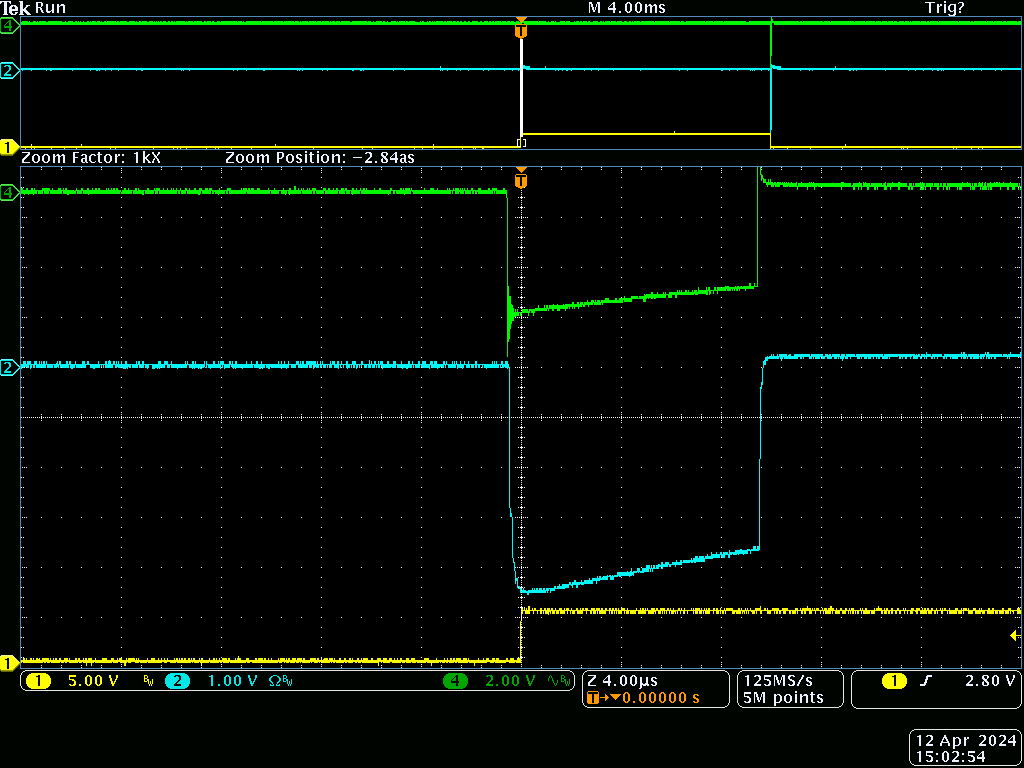The height and width of the screenshot is (768, 1024).
Task: Open the channel 2 scale reading 1.00 V
Action: [x=232, y=681]
